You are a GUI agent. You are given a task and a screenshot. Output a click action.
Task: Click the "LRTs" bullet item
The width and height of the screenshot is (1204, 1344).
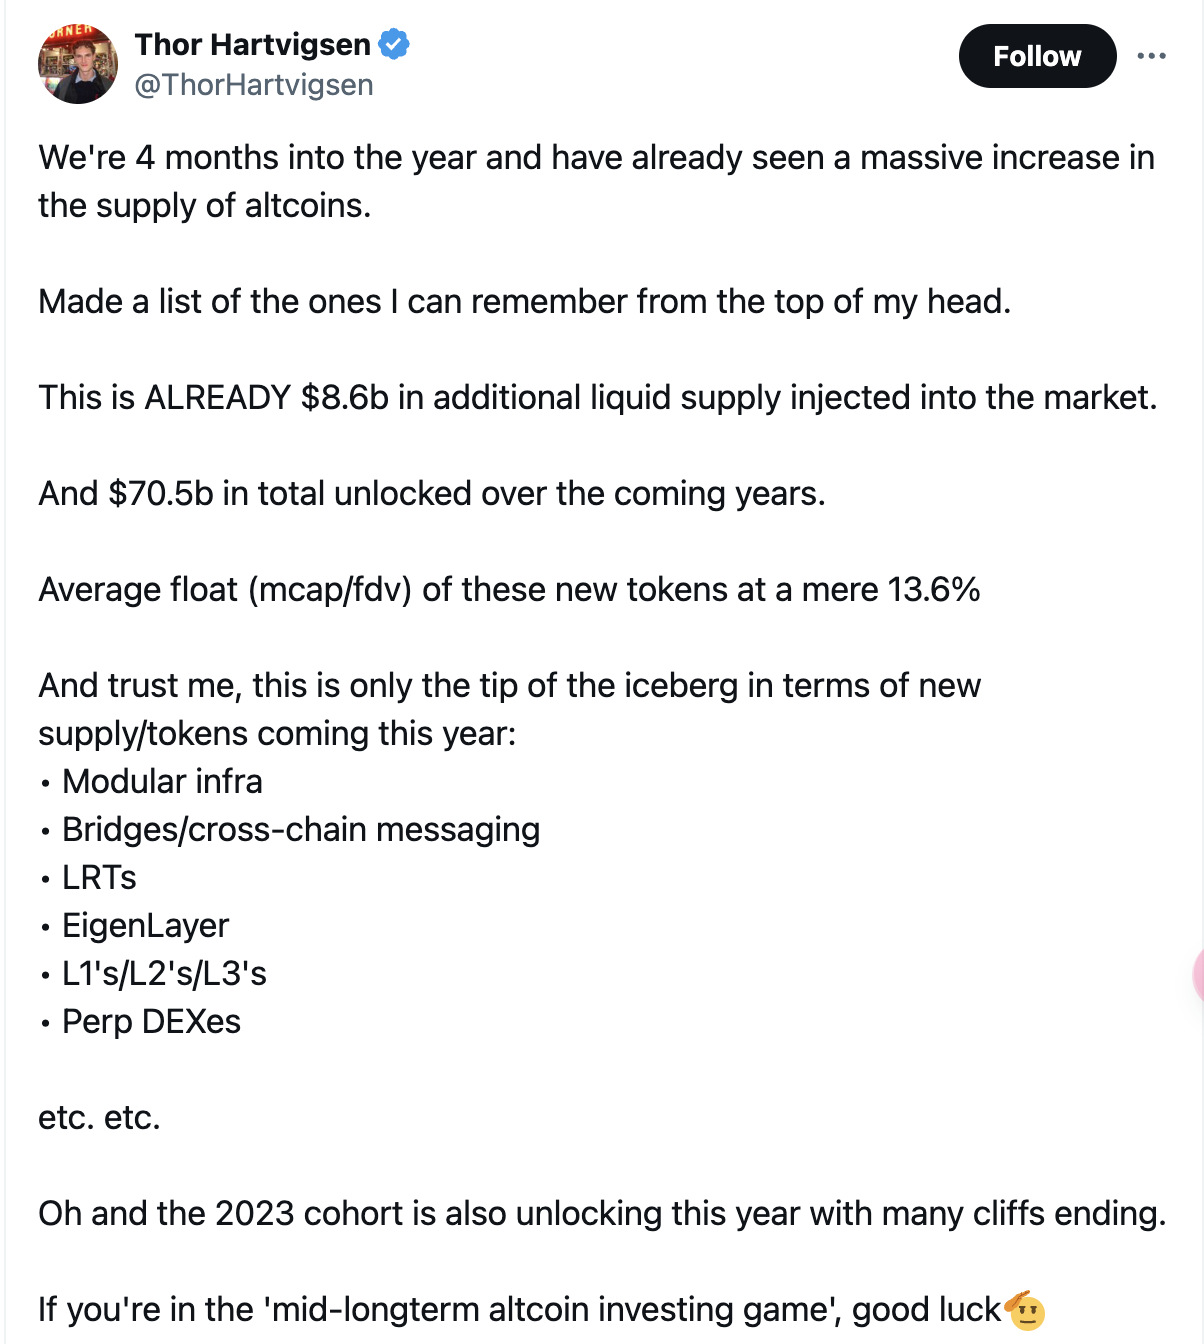pyautogui.click(x=99, y=878)
